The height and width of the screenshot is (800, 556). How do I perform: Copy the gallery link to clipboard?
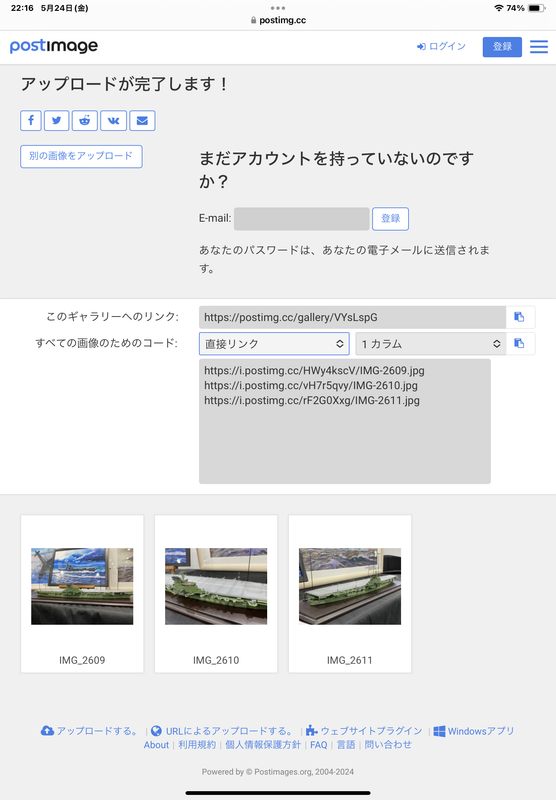point(519,317)
